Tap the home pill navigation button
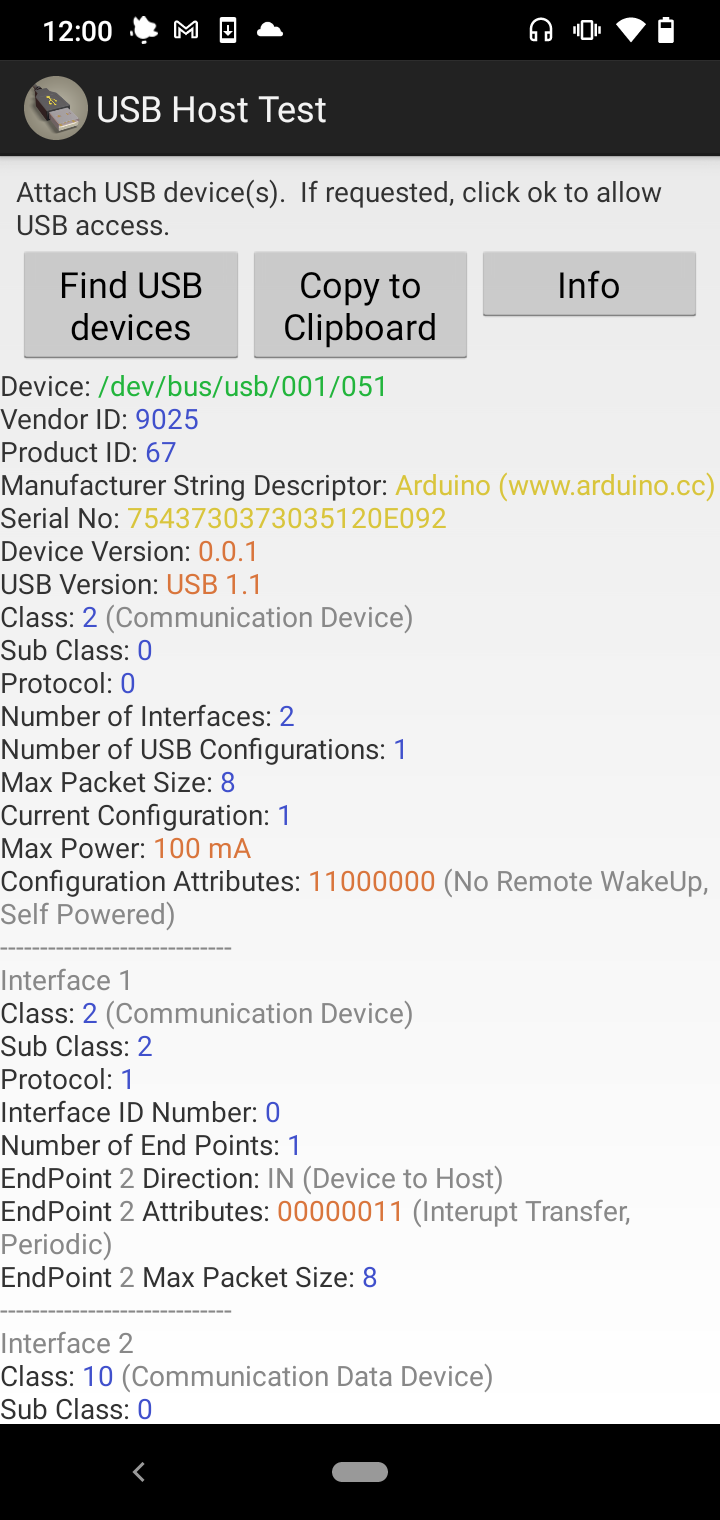 [x=360, y=1471]
